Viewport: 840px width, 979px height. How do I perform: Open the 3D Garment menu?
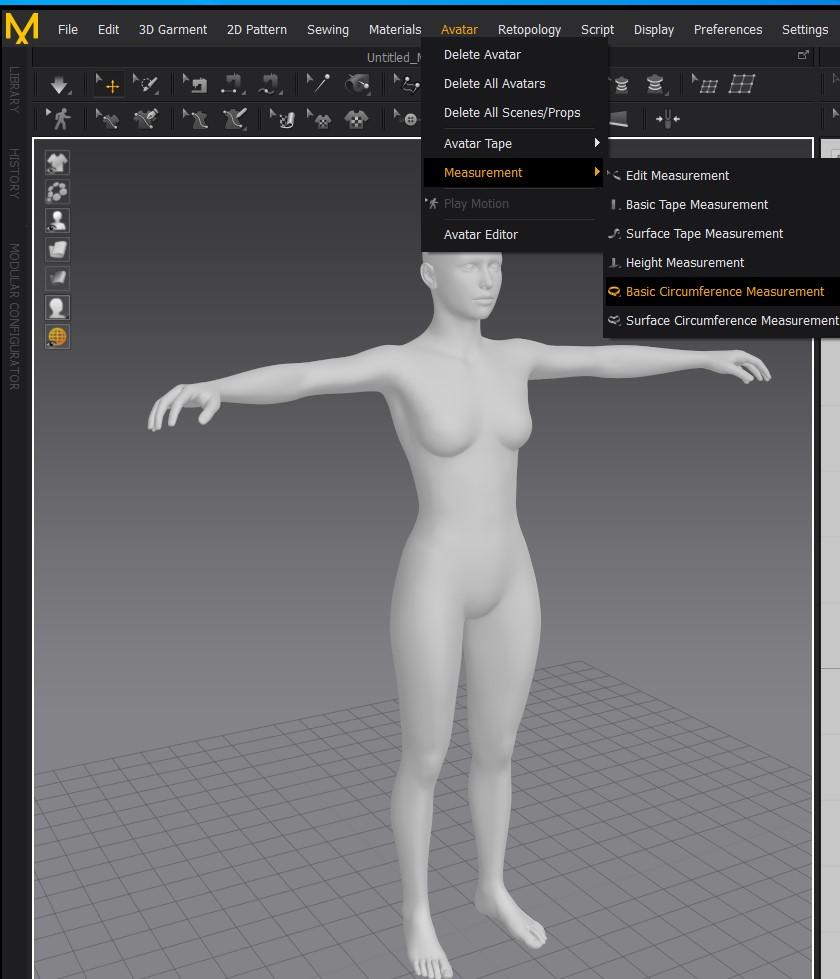172,29
